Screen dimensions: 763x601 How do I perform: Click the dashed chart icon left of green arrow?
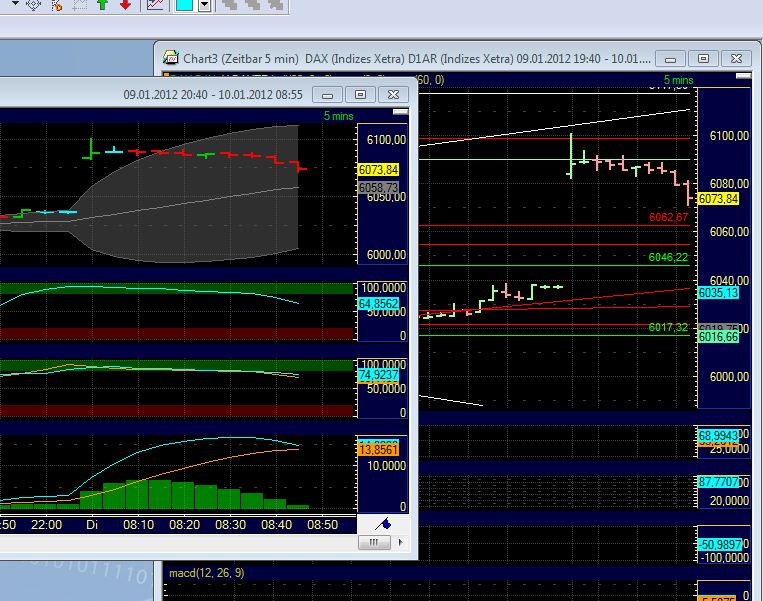[81, 5]
